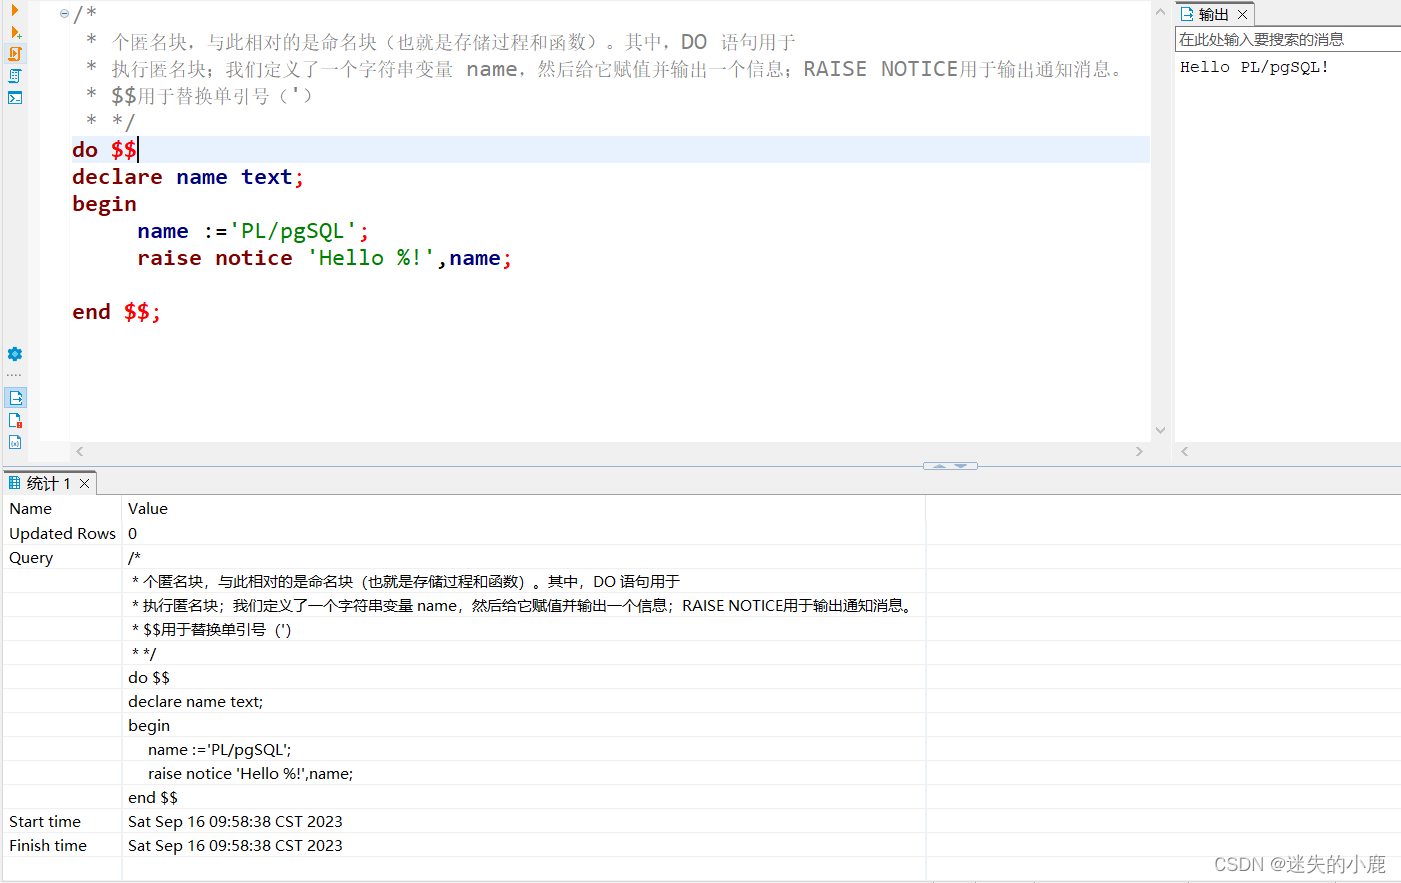Click the Value column header
Screen dimensions: 1401x883
[148, 509]
